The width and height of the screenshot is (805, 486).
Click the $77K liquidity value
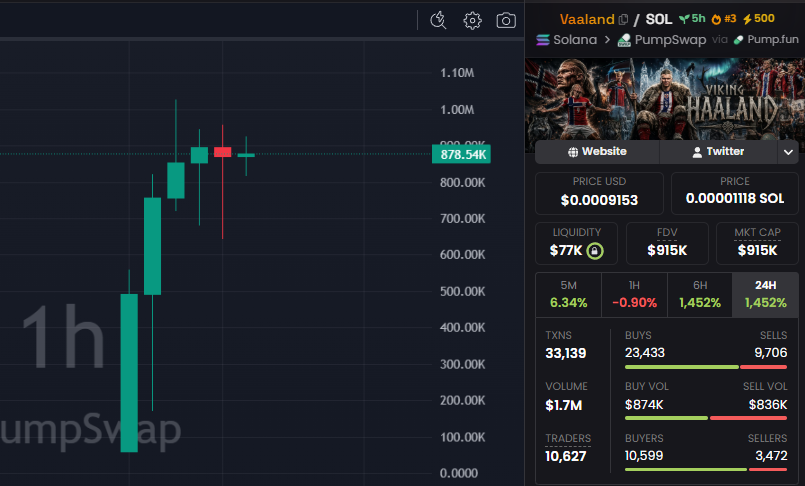coord(566,250)
